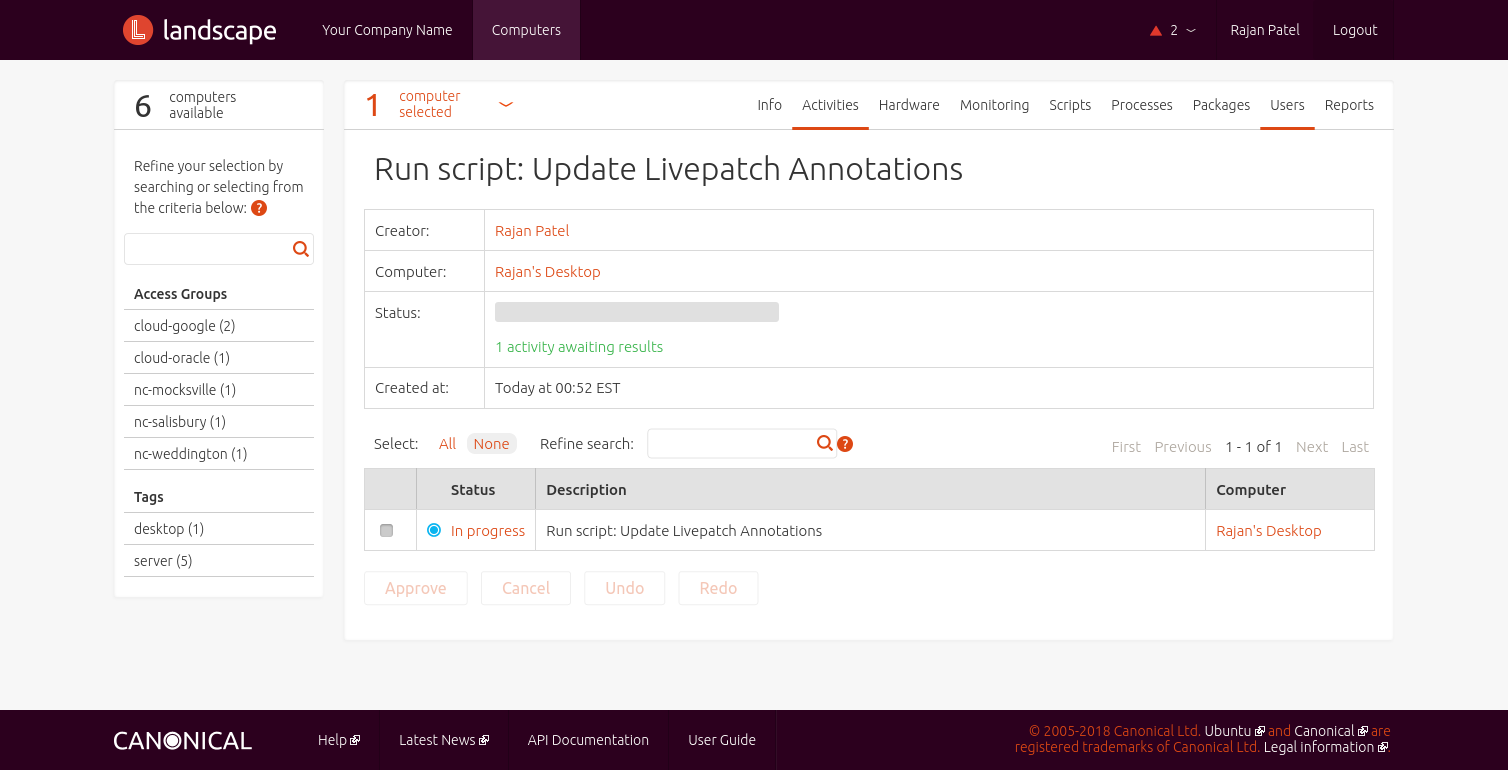Click the external link icon beside Latest News
The image size is (1508, 770).
tap(484, 741)
